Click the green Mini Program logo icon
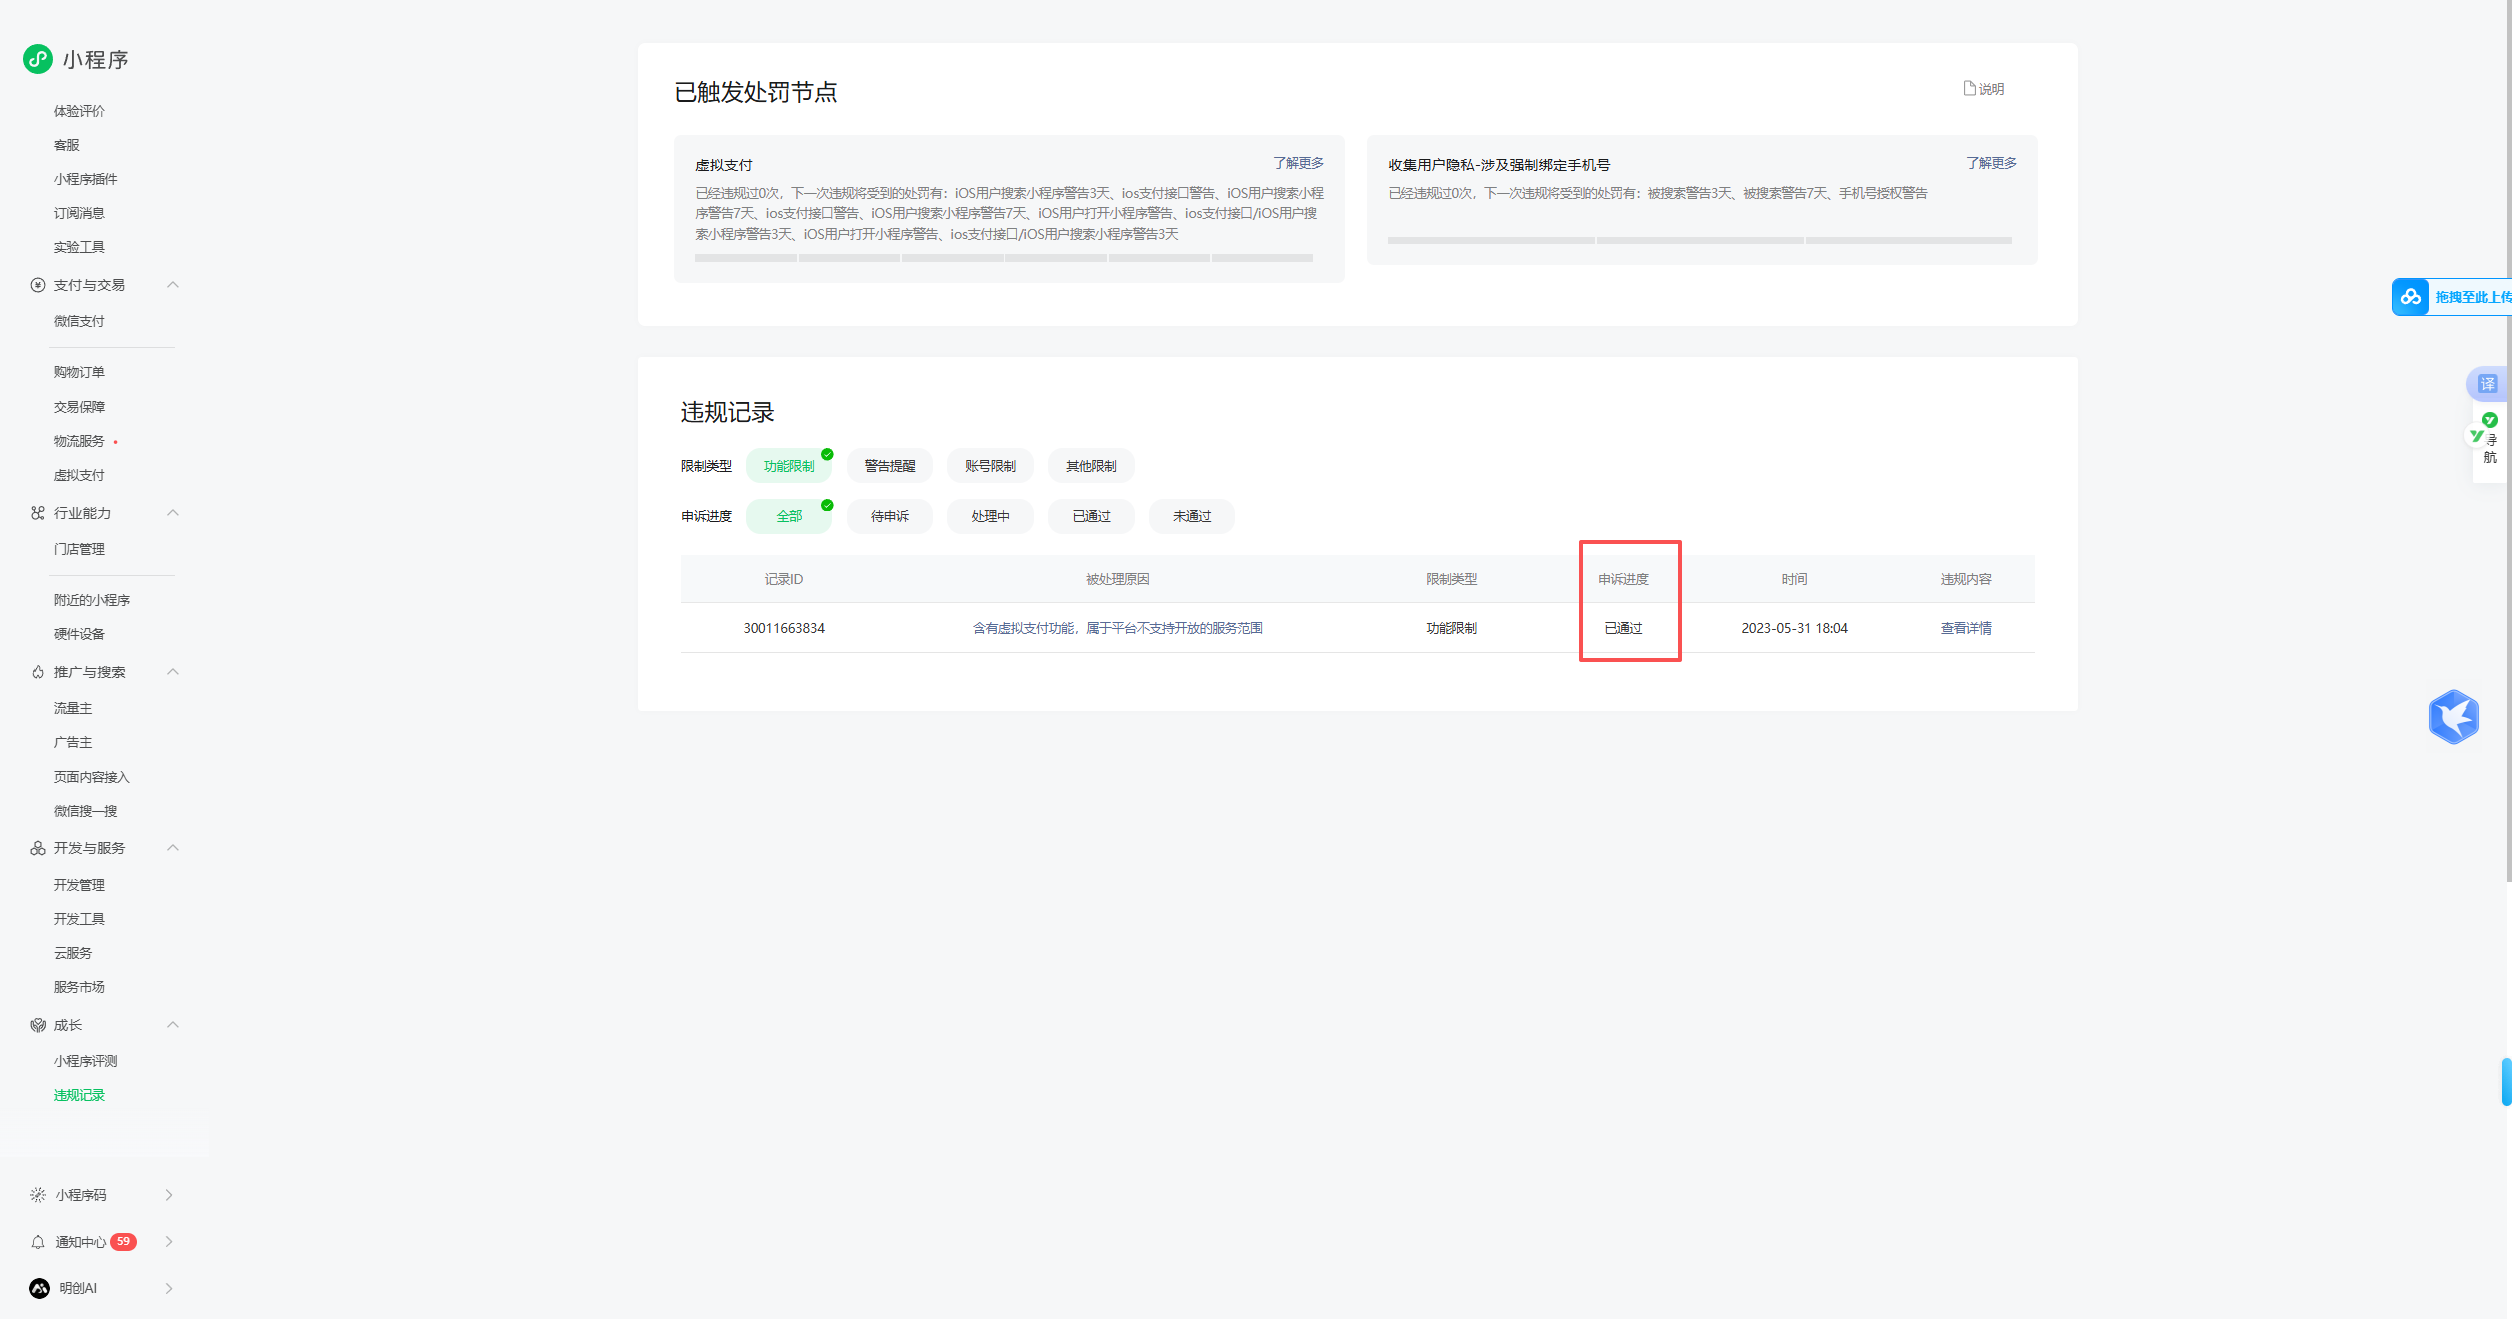 [38, 59]
